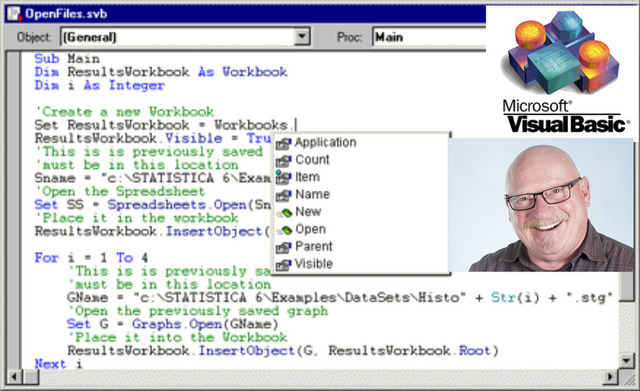The height and width of the screenshot is (391, 640).
Task: Click the photo of the smiling man
Action: [541, 205]
